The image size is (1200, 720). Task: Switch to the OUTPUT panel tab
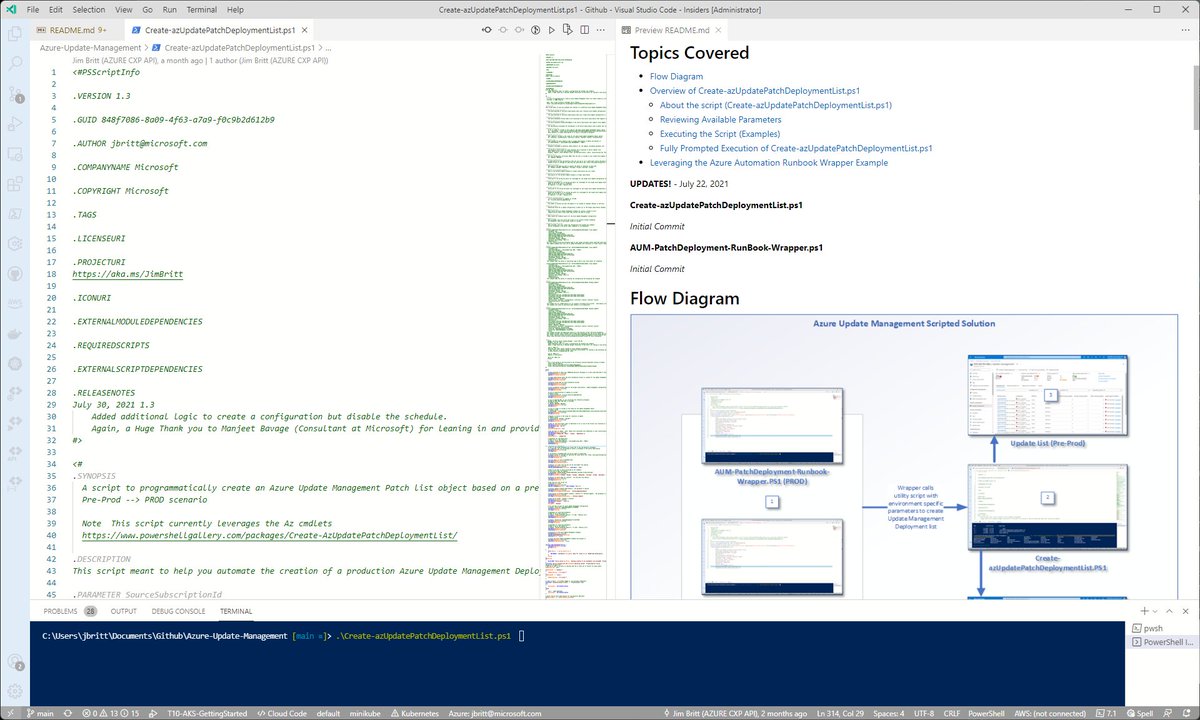123,611
